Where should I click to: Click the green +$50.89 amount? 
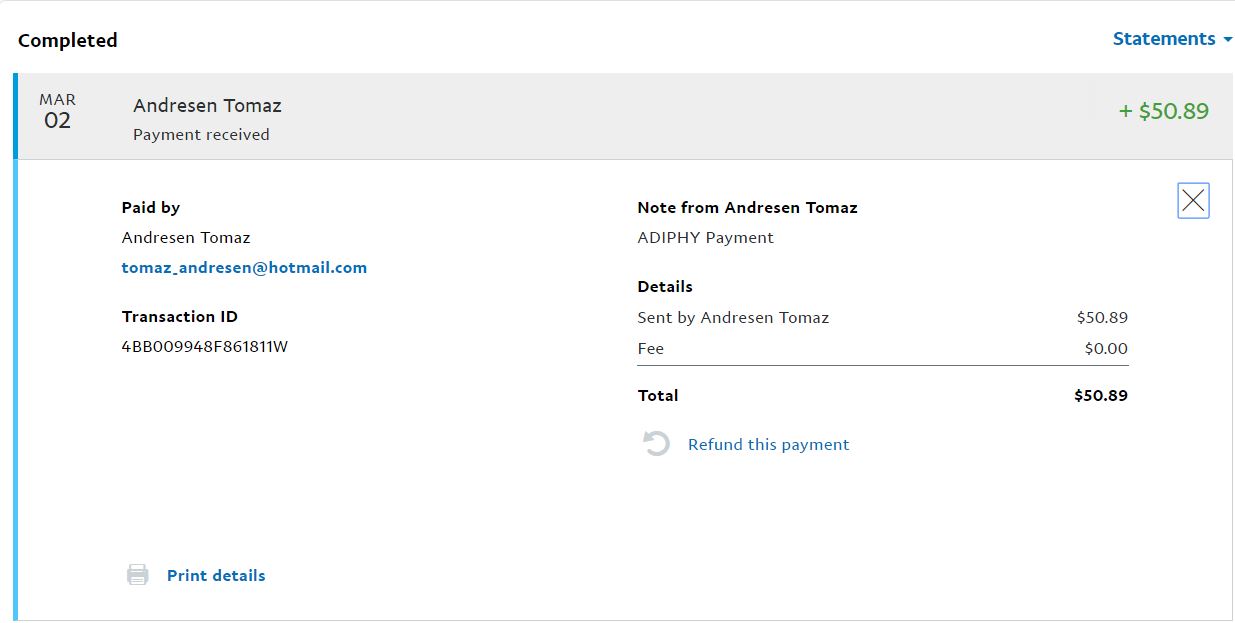click(1163, 111)
